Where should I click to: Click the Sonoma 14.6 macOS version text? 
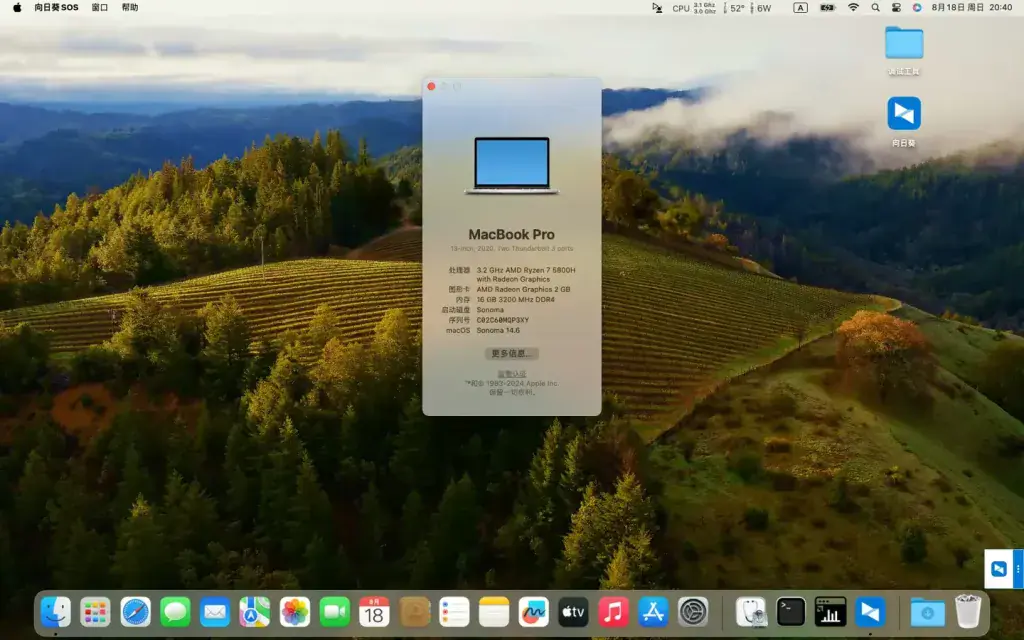[498, 330]
